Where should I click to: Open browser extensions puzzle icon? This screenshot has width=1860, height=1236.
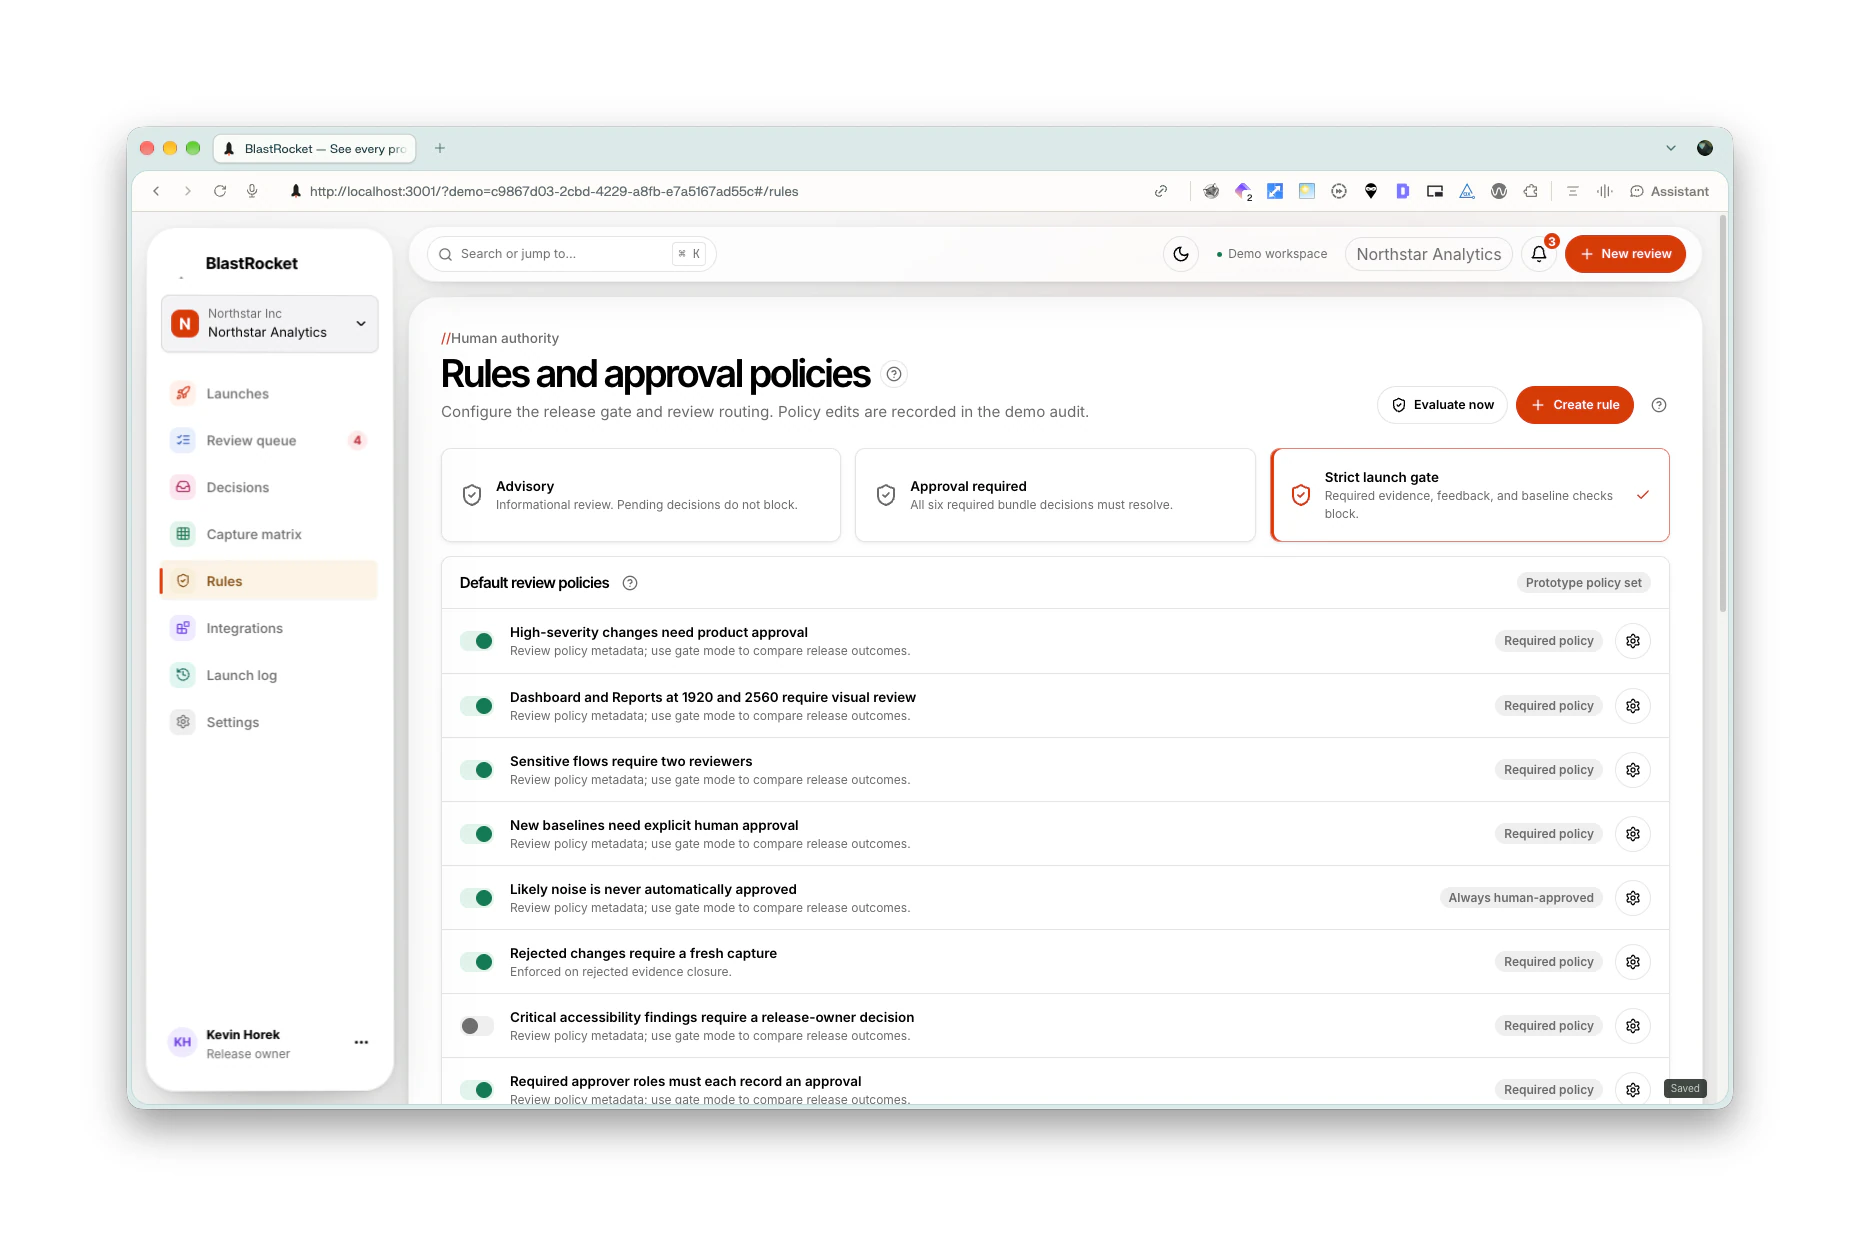[1531, 191]
